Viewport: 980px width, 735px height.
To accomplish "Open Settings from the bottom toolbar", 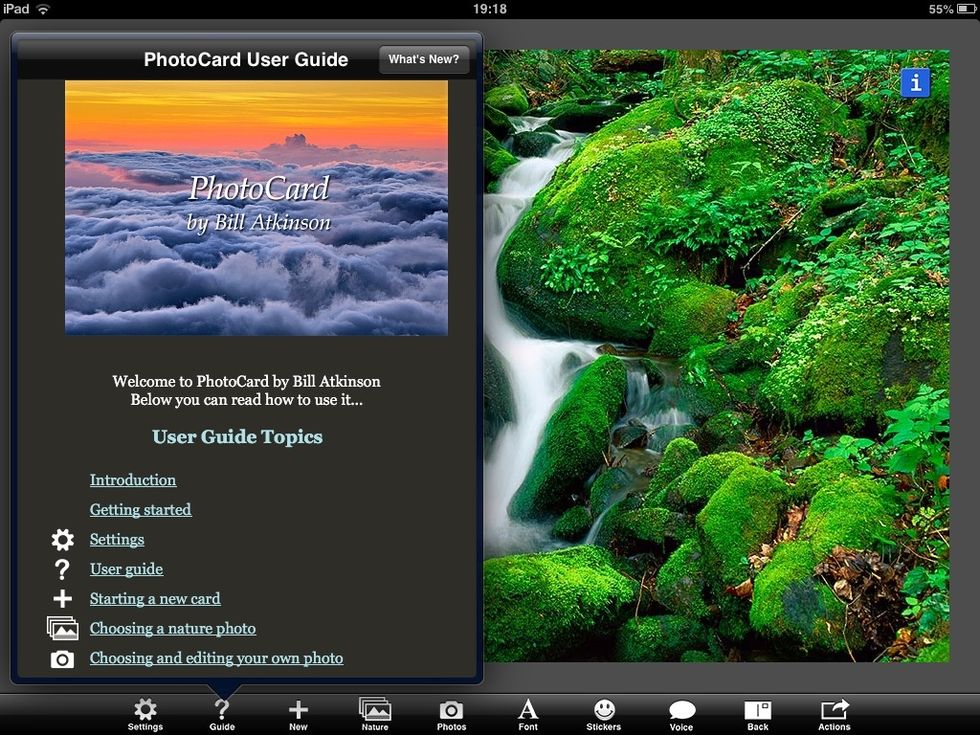I will (145, 714).
